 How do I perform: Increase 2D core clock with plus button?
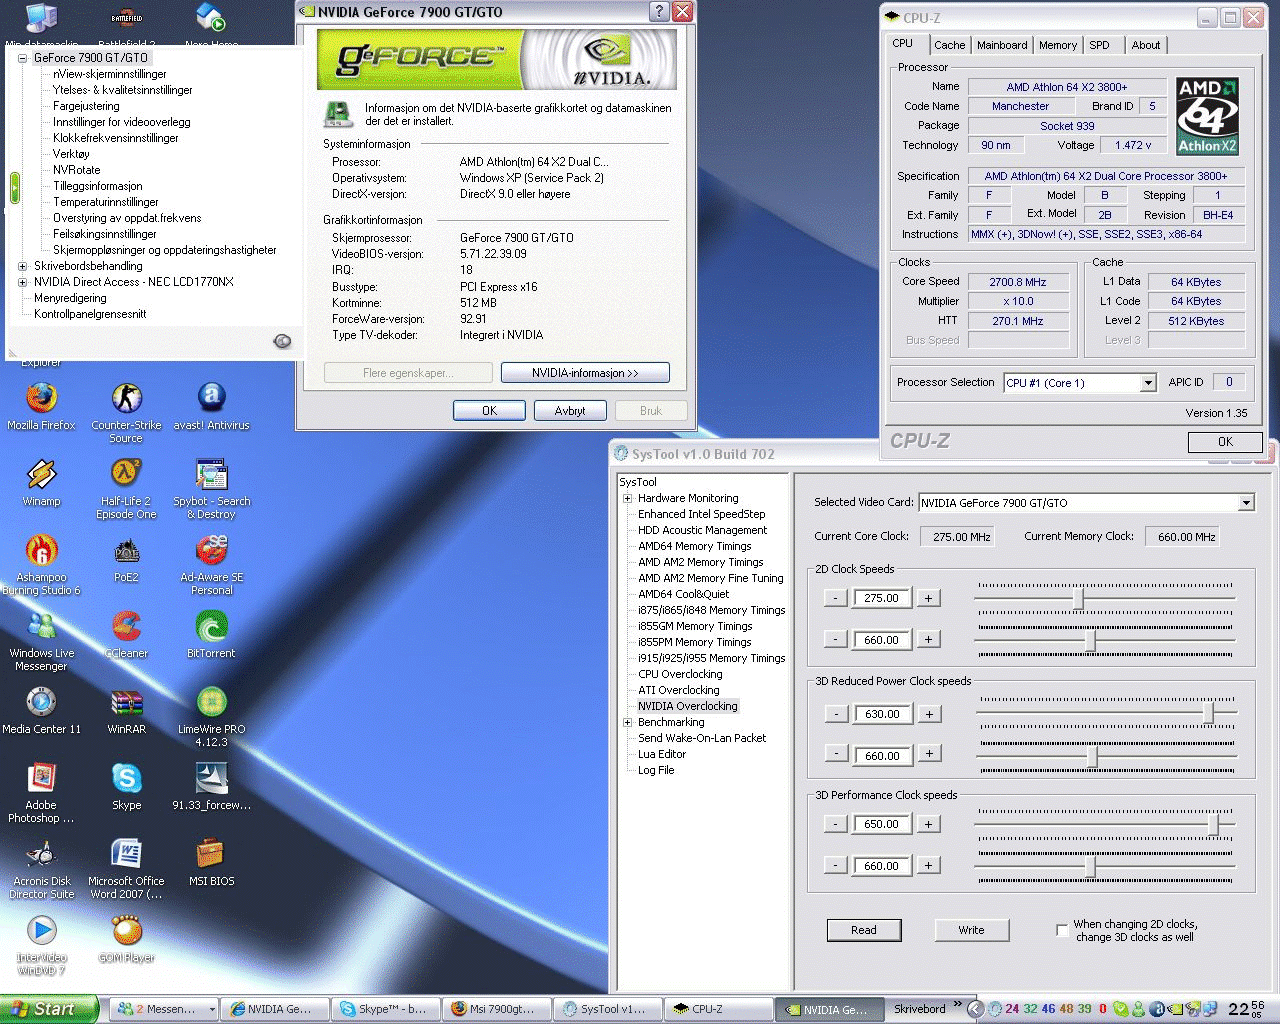[929, 598]
